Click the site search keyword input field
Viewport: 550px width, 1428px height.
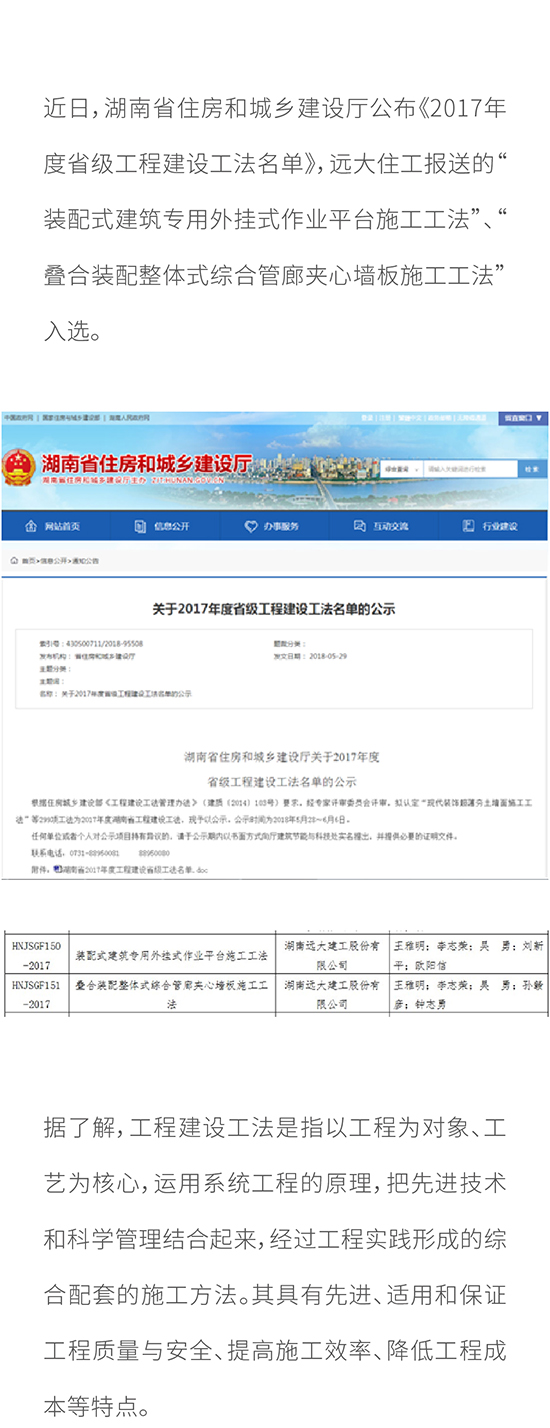pyautogui.click(x=469, y=468)
